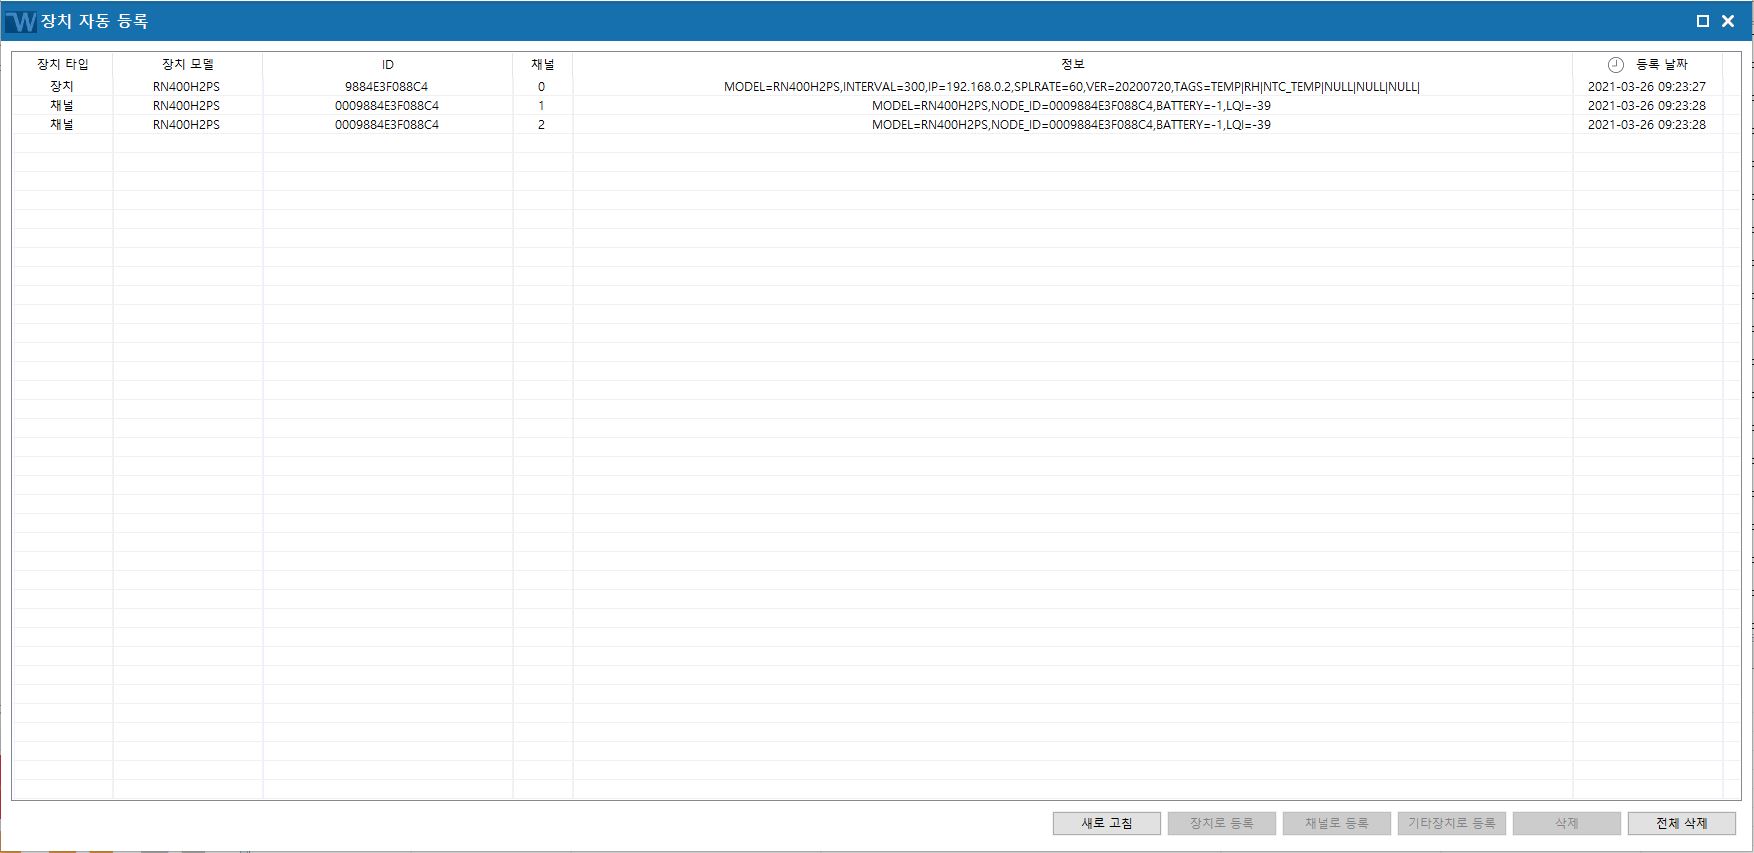Viewport: 1754px width, 853px height.
Task: Click channel value 0 in the 채널 column
Action: [x=542, y=87]
